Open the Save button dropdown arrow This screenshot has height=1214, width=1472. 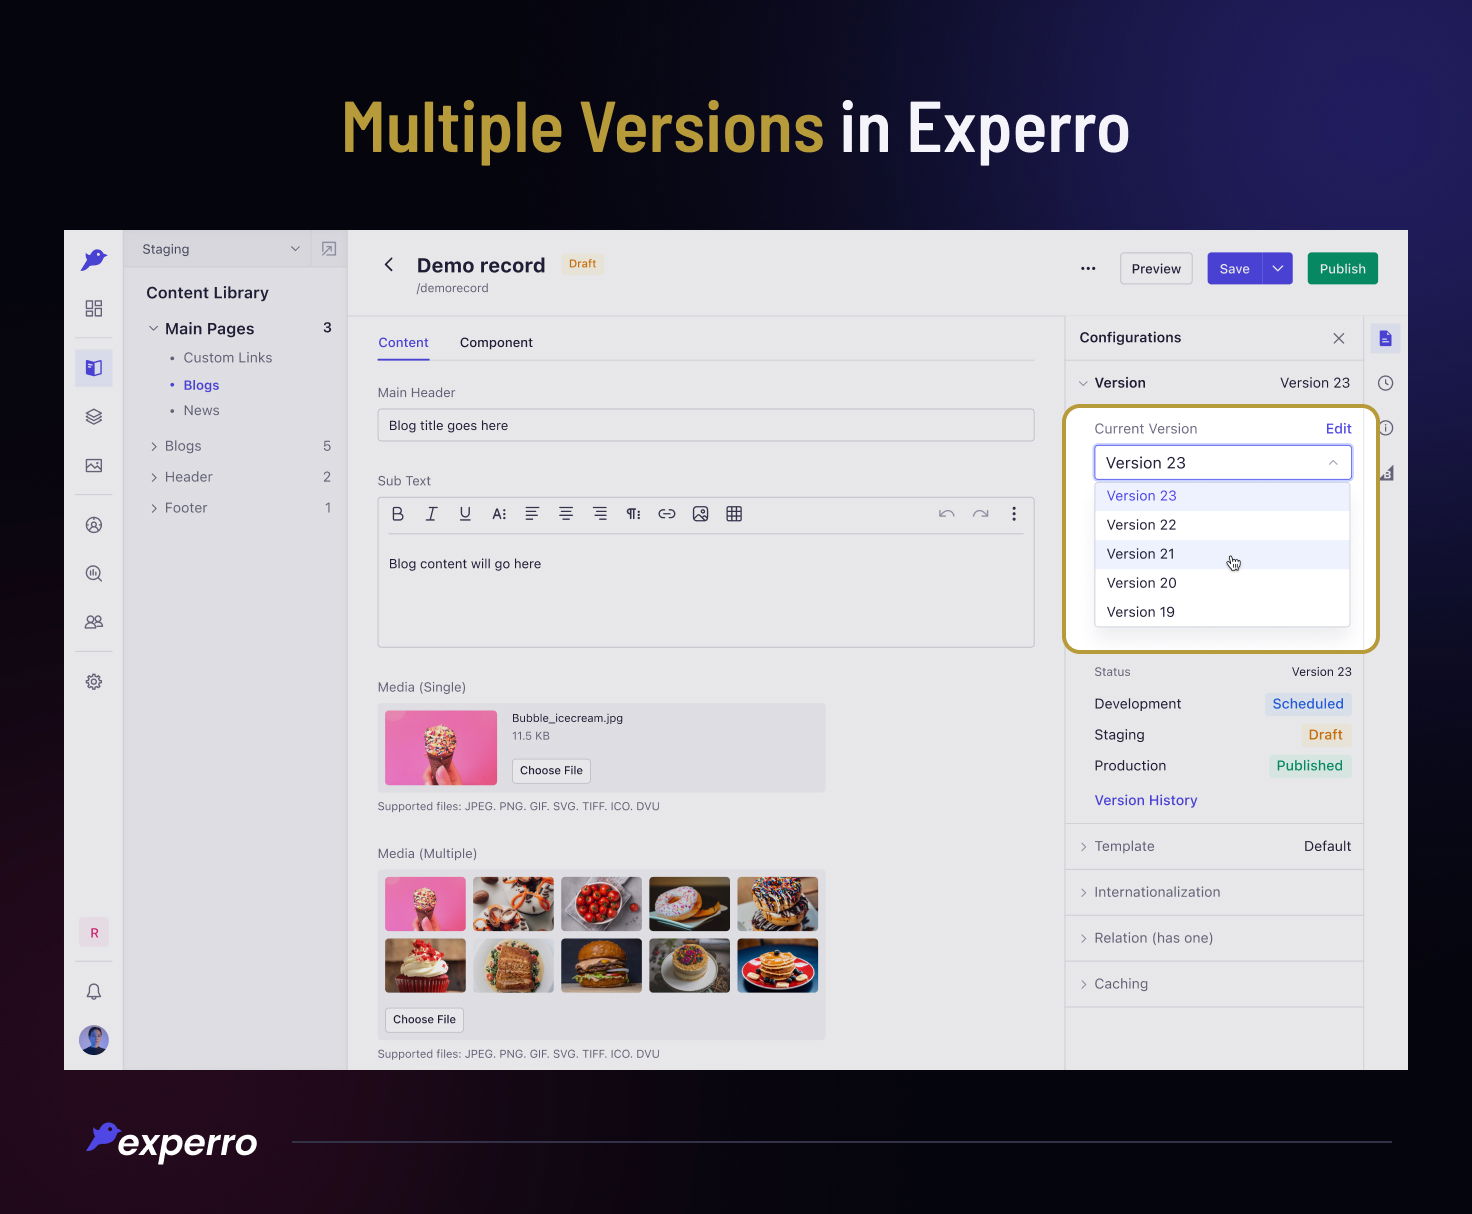click(1277, 269)
